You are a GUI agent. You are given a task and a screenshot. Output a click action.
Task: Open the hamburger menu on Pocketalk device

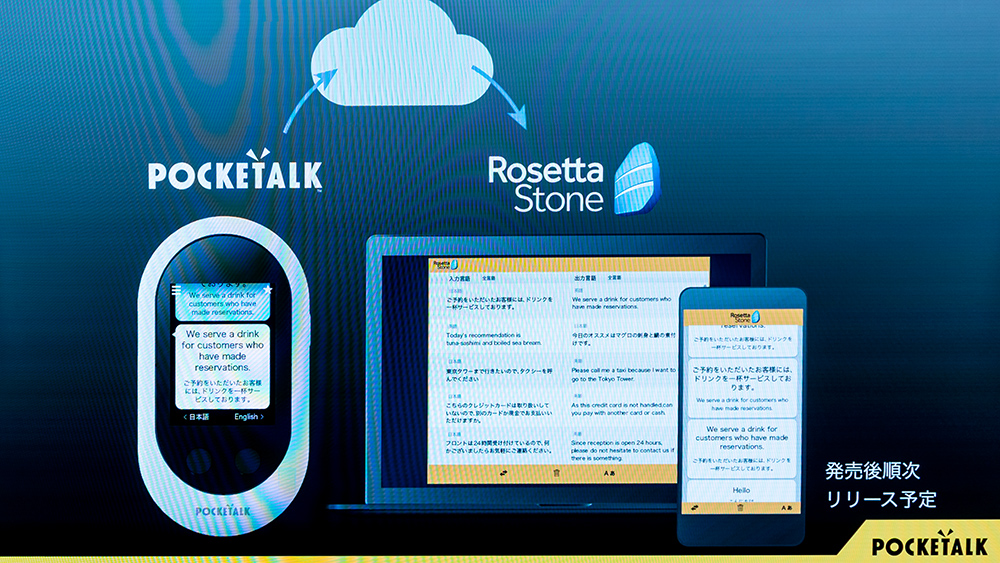177,290
